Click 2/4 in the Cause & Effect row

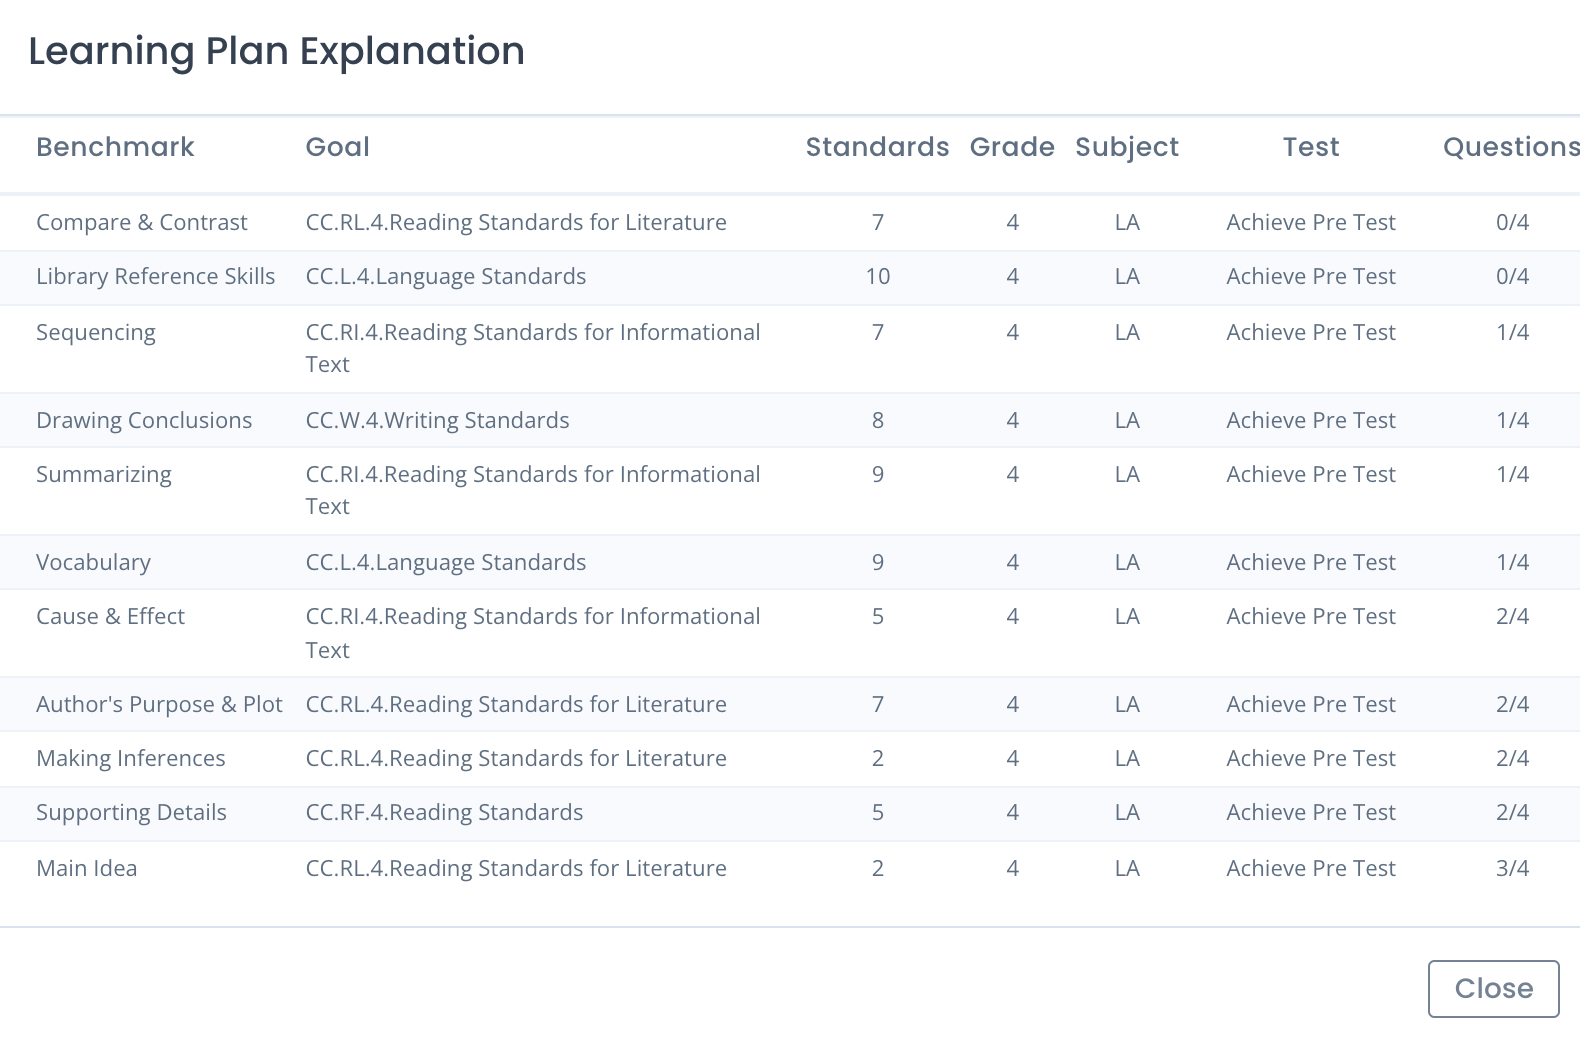point(1512,616)
